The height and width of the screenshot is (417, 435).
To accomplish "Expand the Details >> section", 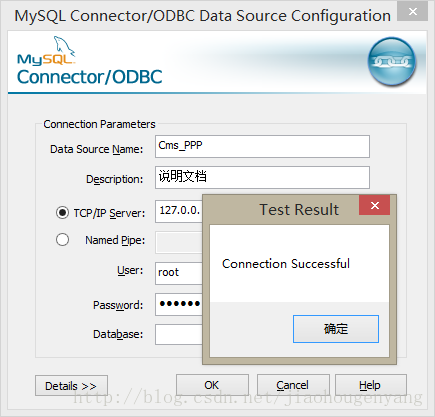I will (x=71, y=386).
